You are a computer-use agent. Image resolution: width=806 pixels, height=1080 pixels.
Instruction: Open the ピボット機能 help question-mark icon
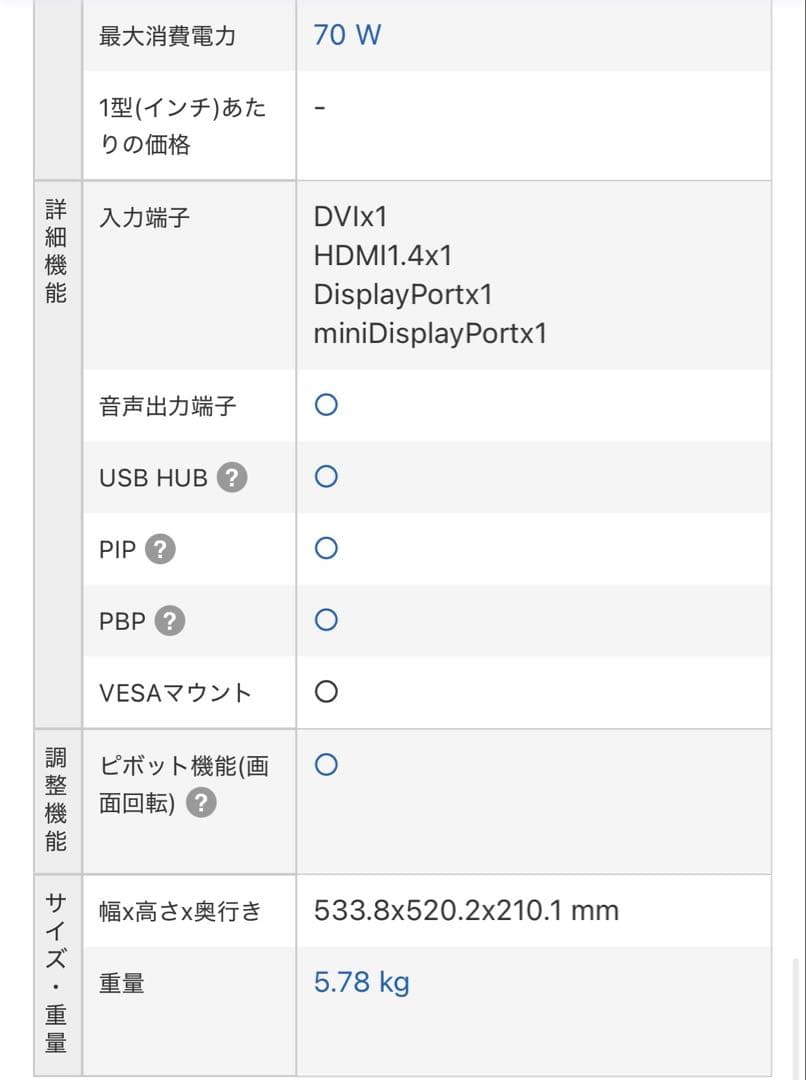coord(199,801)
